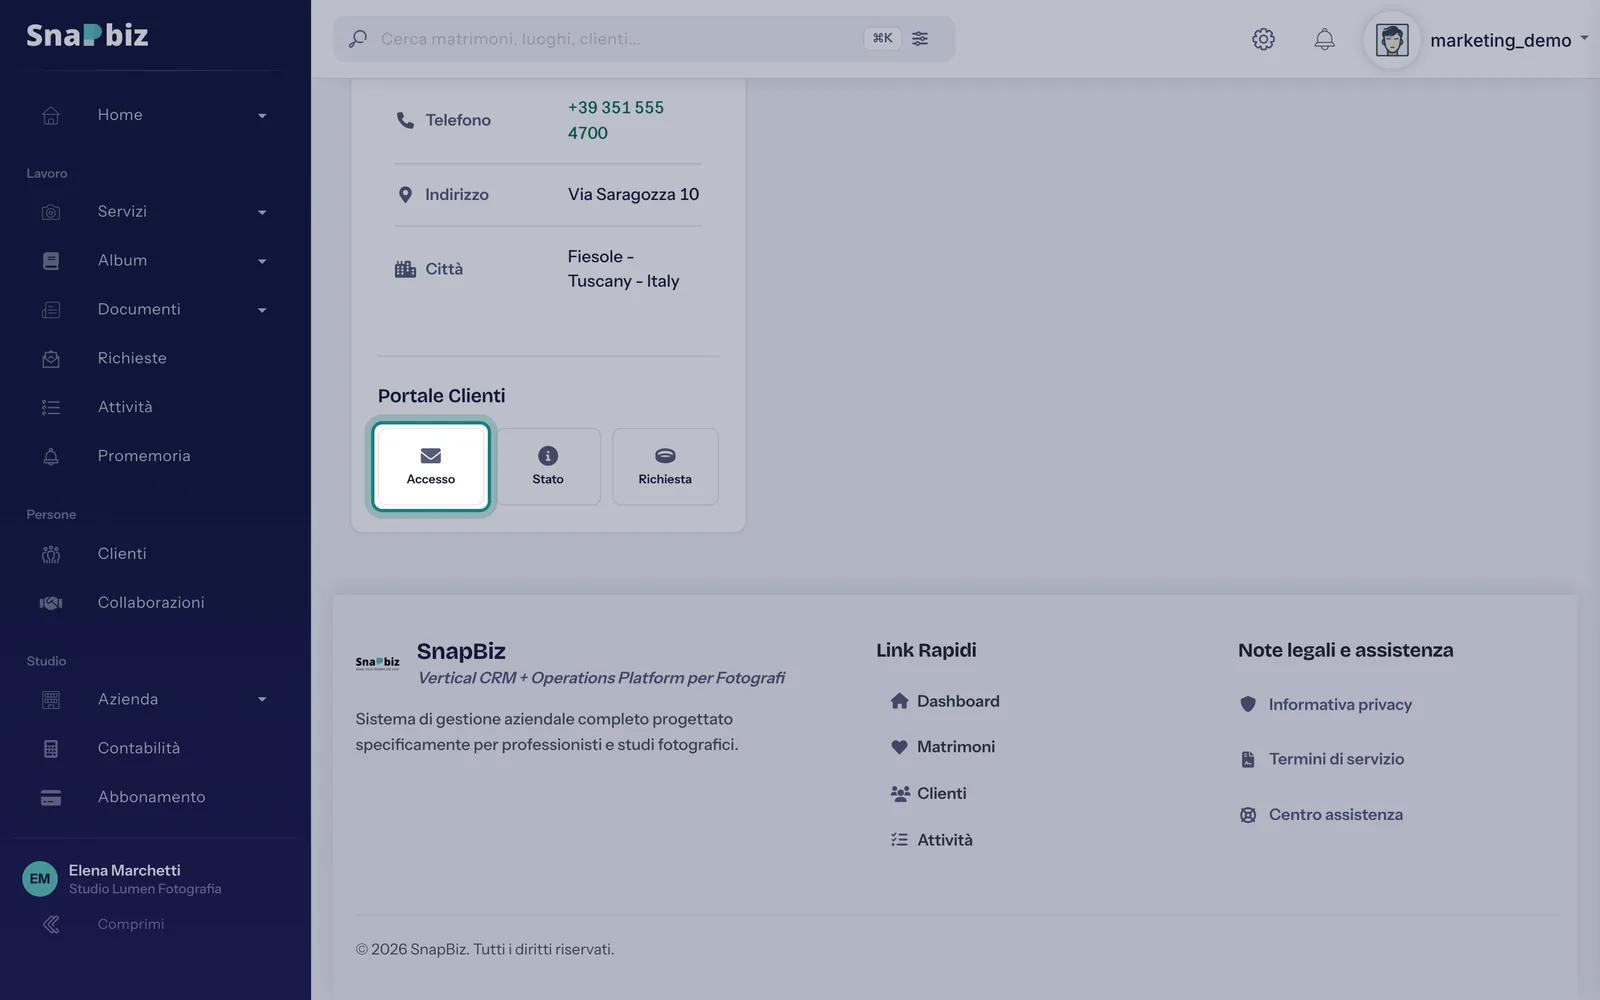Click the Azienda building icon in the sidebar
1600x1000 pixels.
coord(51,700)
